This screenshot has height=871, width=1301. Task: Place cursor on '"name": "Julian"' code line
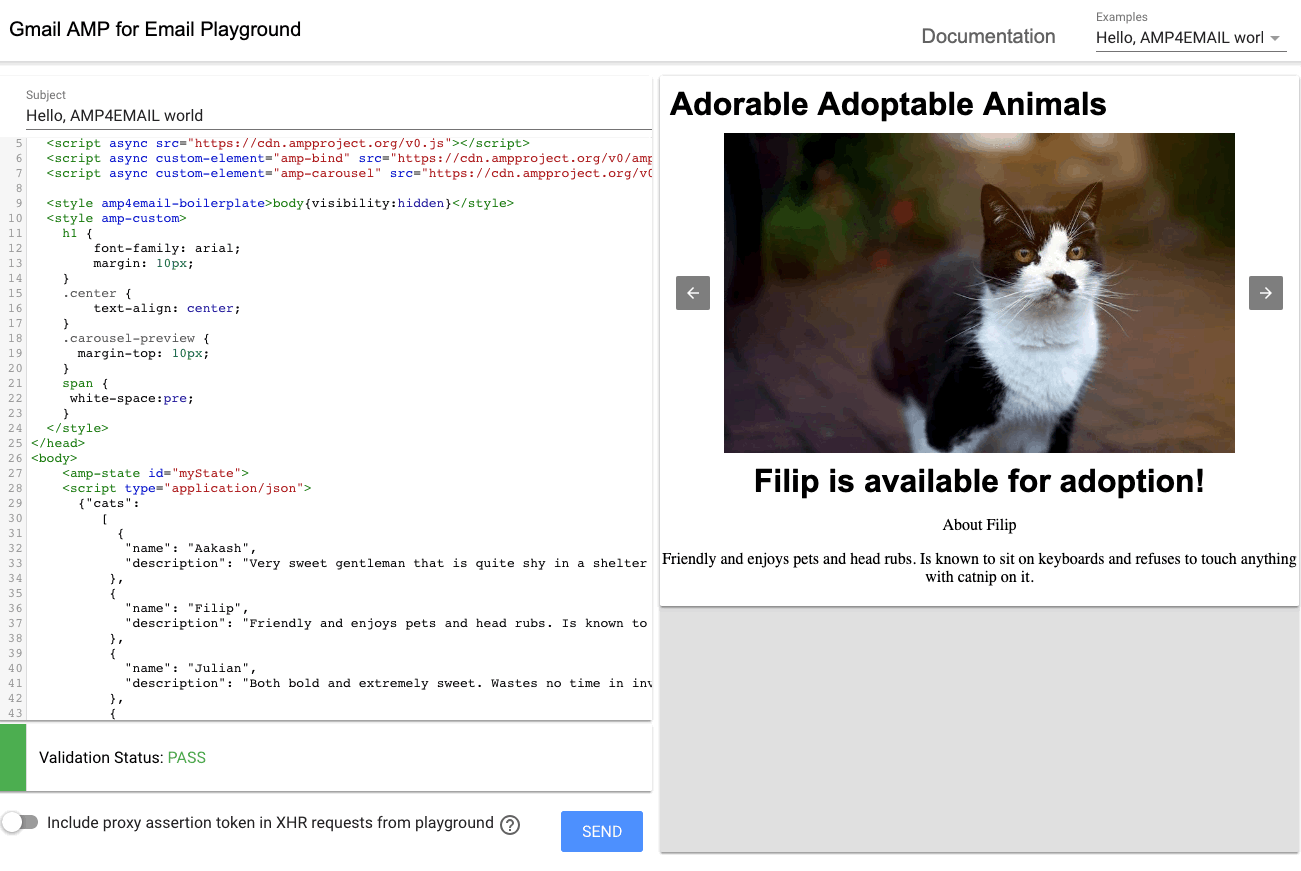pyautogui.click(x=191, y=668)
